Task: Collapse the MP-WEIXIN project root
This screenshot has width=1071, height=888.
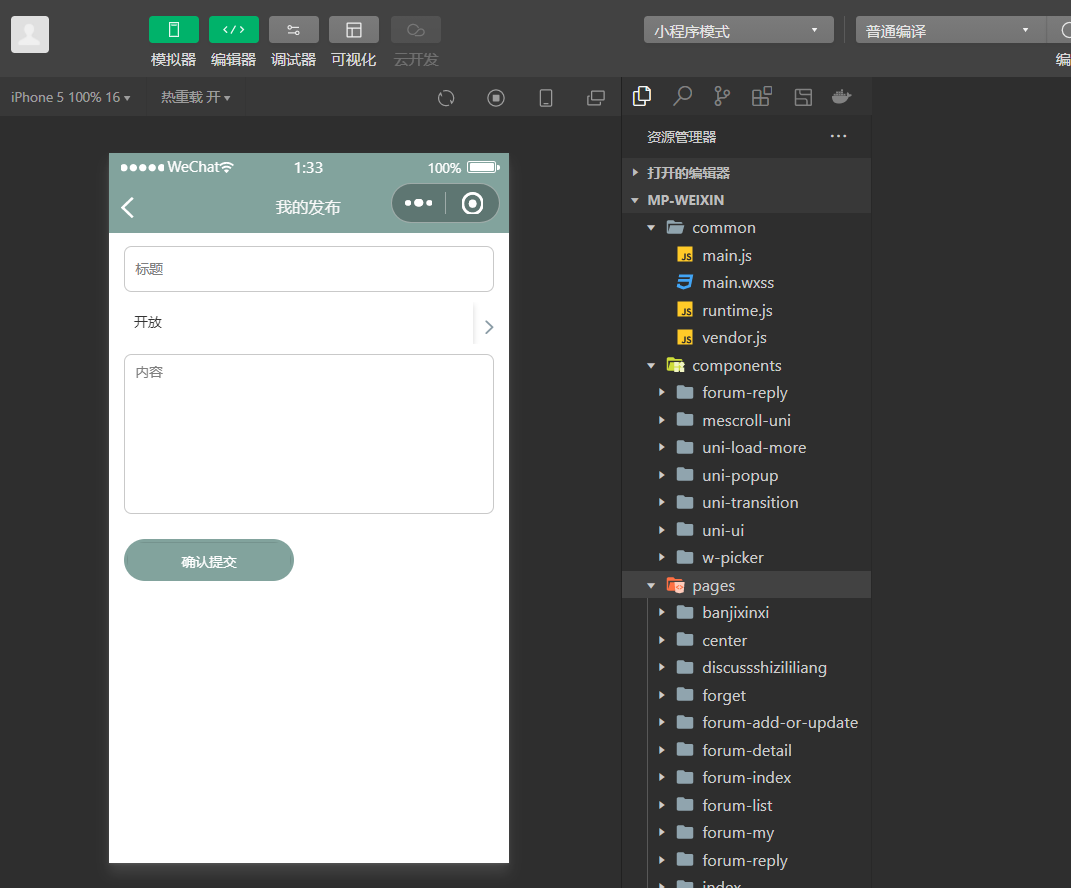Action: (x=747, y=200)
